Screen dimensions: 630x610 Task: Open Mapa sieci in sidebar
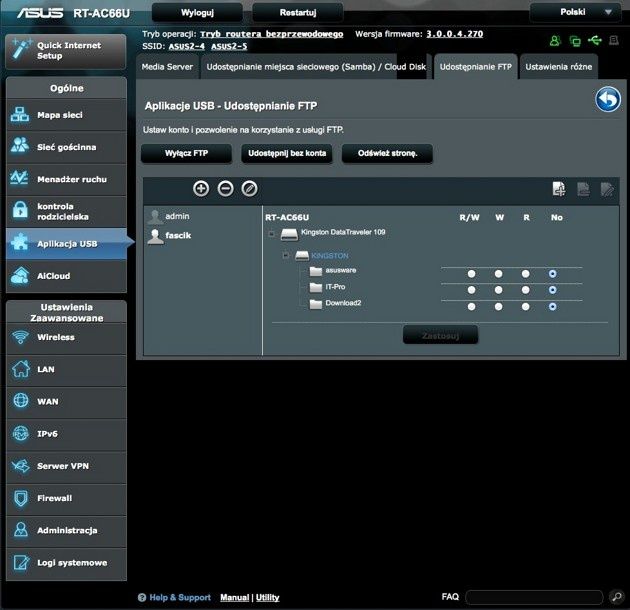[66, 115]
